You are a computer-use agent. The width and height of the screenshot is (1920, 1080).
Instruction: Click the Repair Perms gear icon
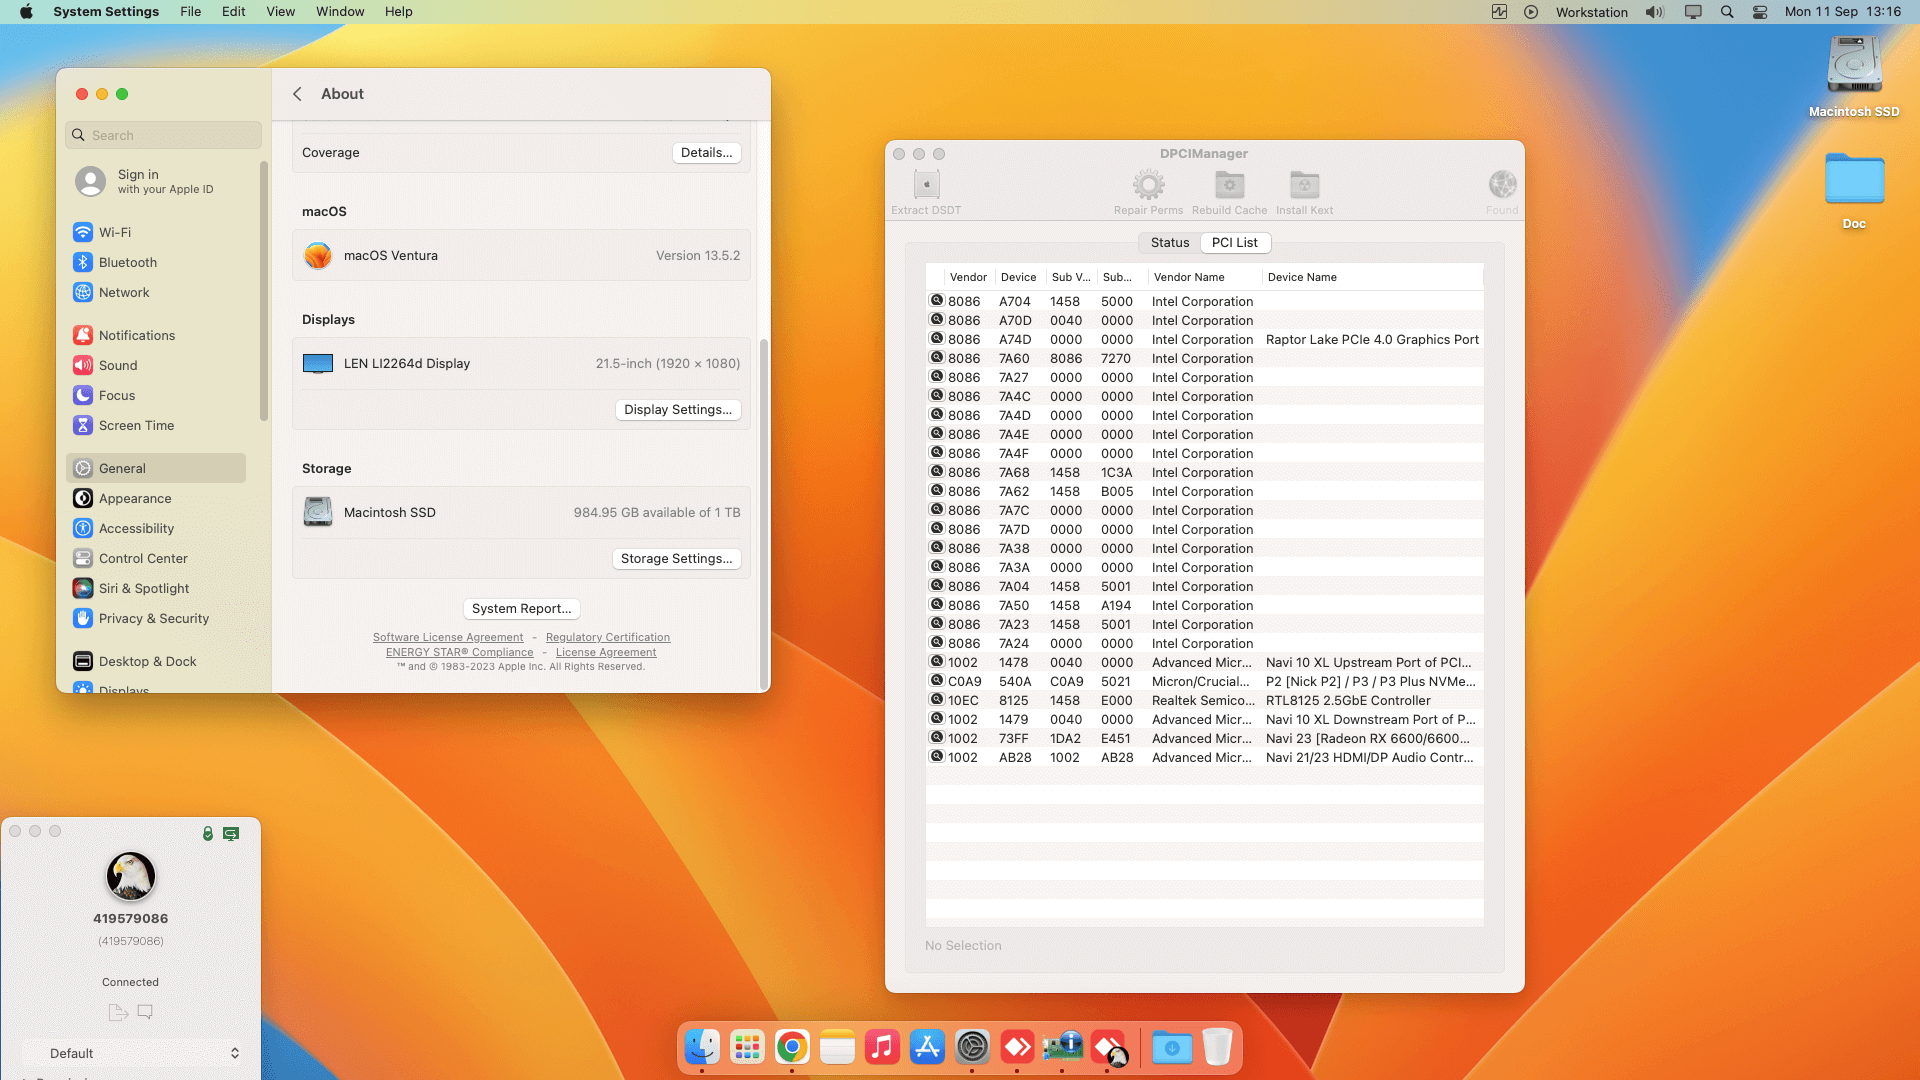coord(1148,186)
